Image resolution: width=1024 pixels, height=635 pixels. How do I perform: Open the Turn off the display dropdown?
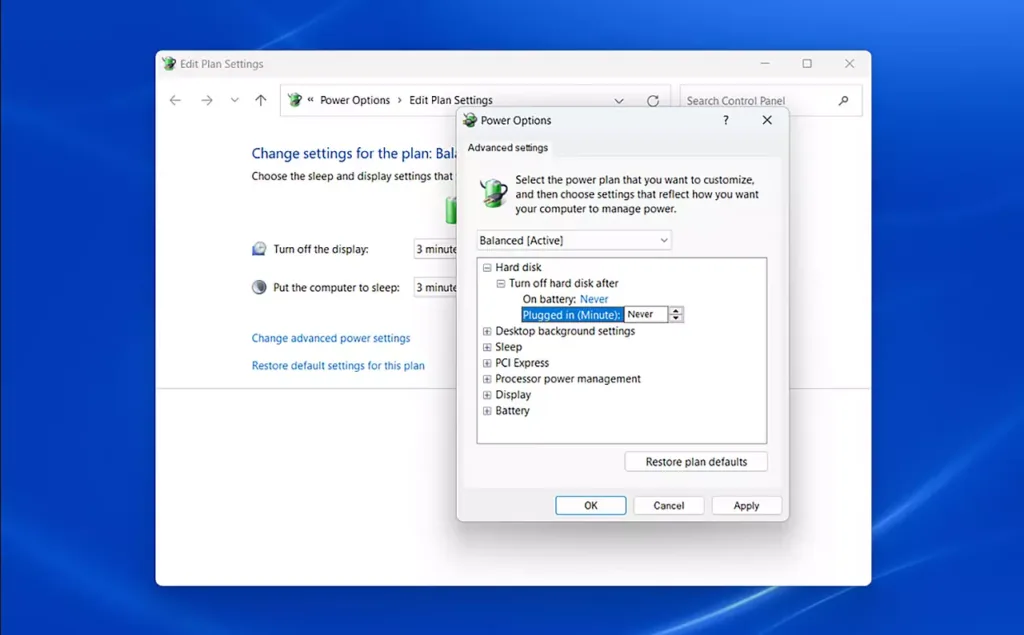[436, 249]
